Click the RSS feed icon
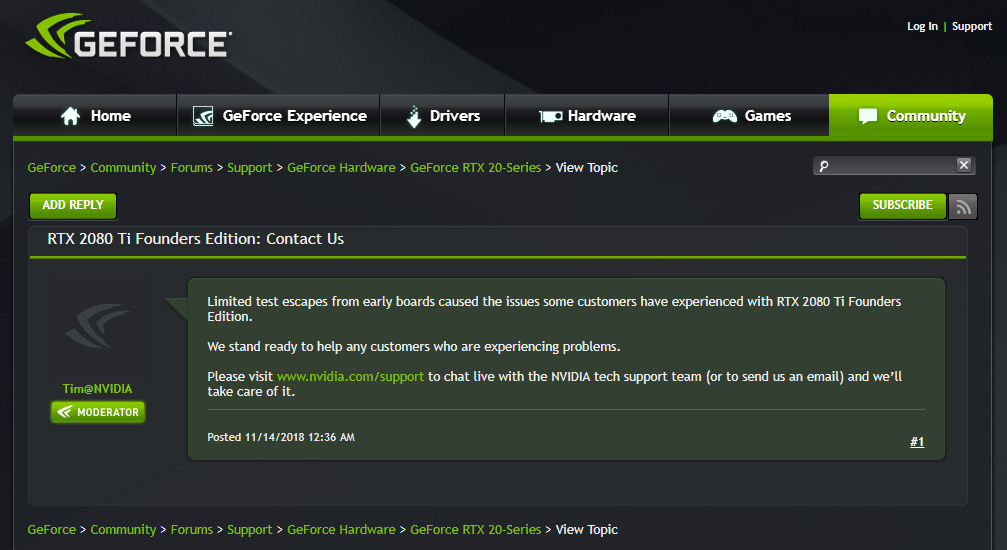 point(963,206)
